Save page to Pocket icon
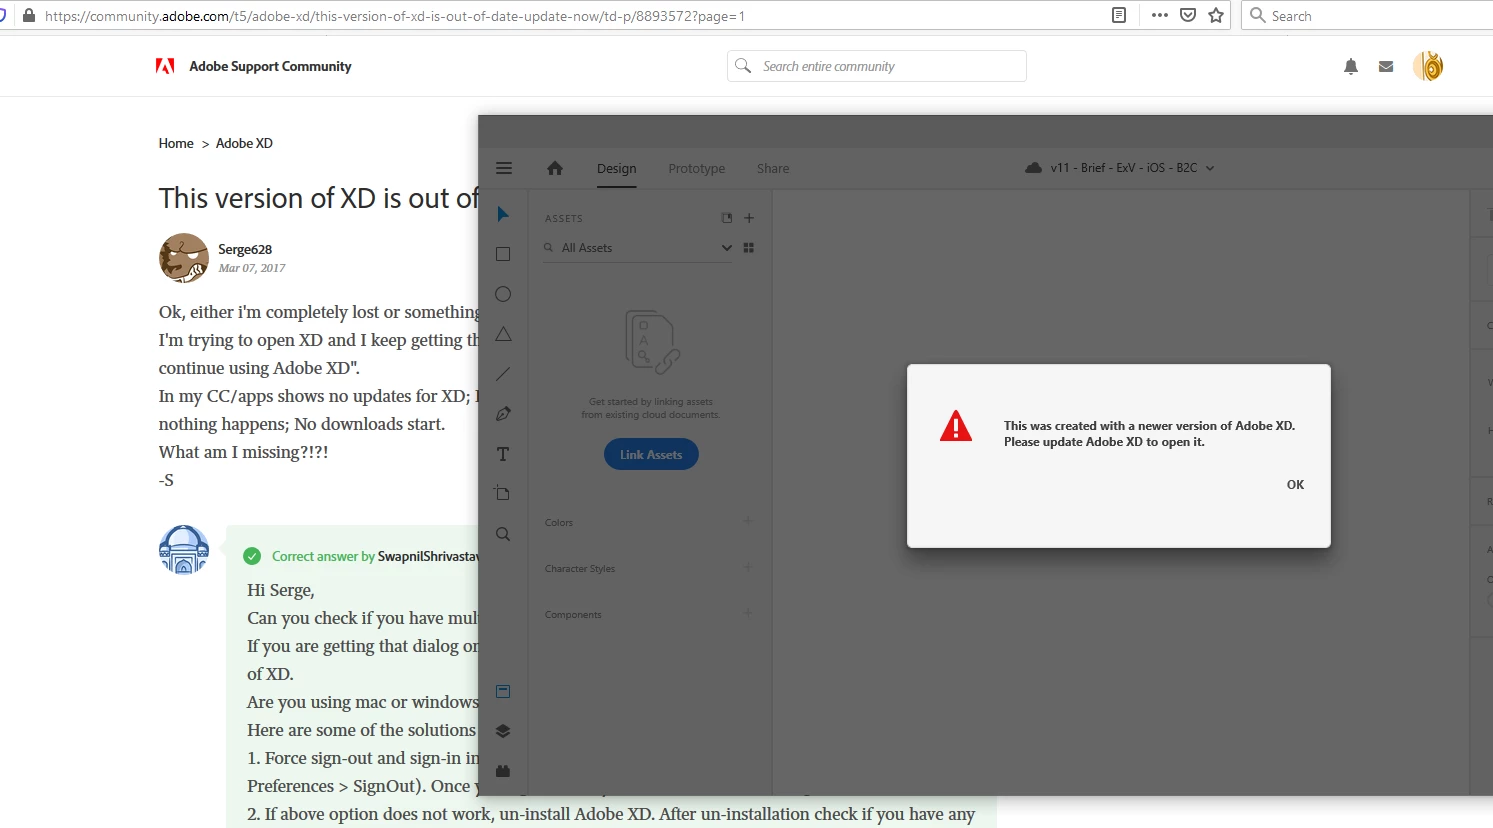1493x828 pixels. [x=1188, y=15]
